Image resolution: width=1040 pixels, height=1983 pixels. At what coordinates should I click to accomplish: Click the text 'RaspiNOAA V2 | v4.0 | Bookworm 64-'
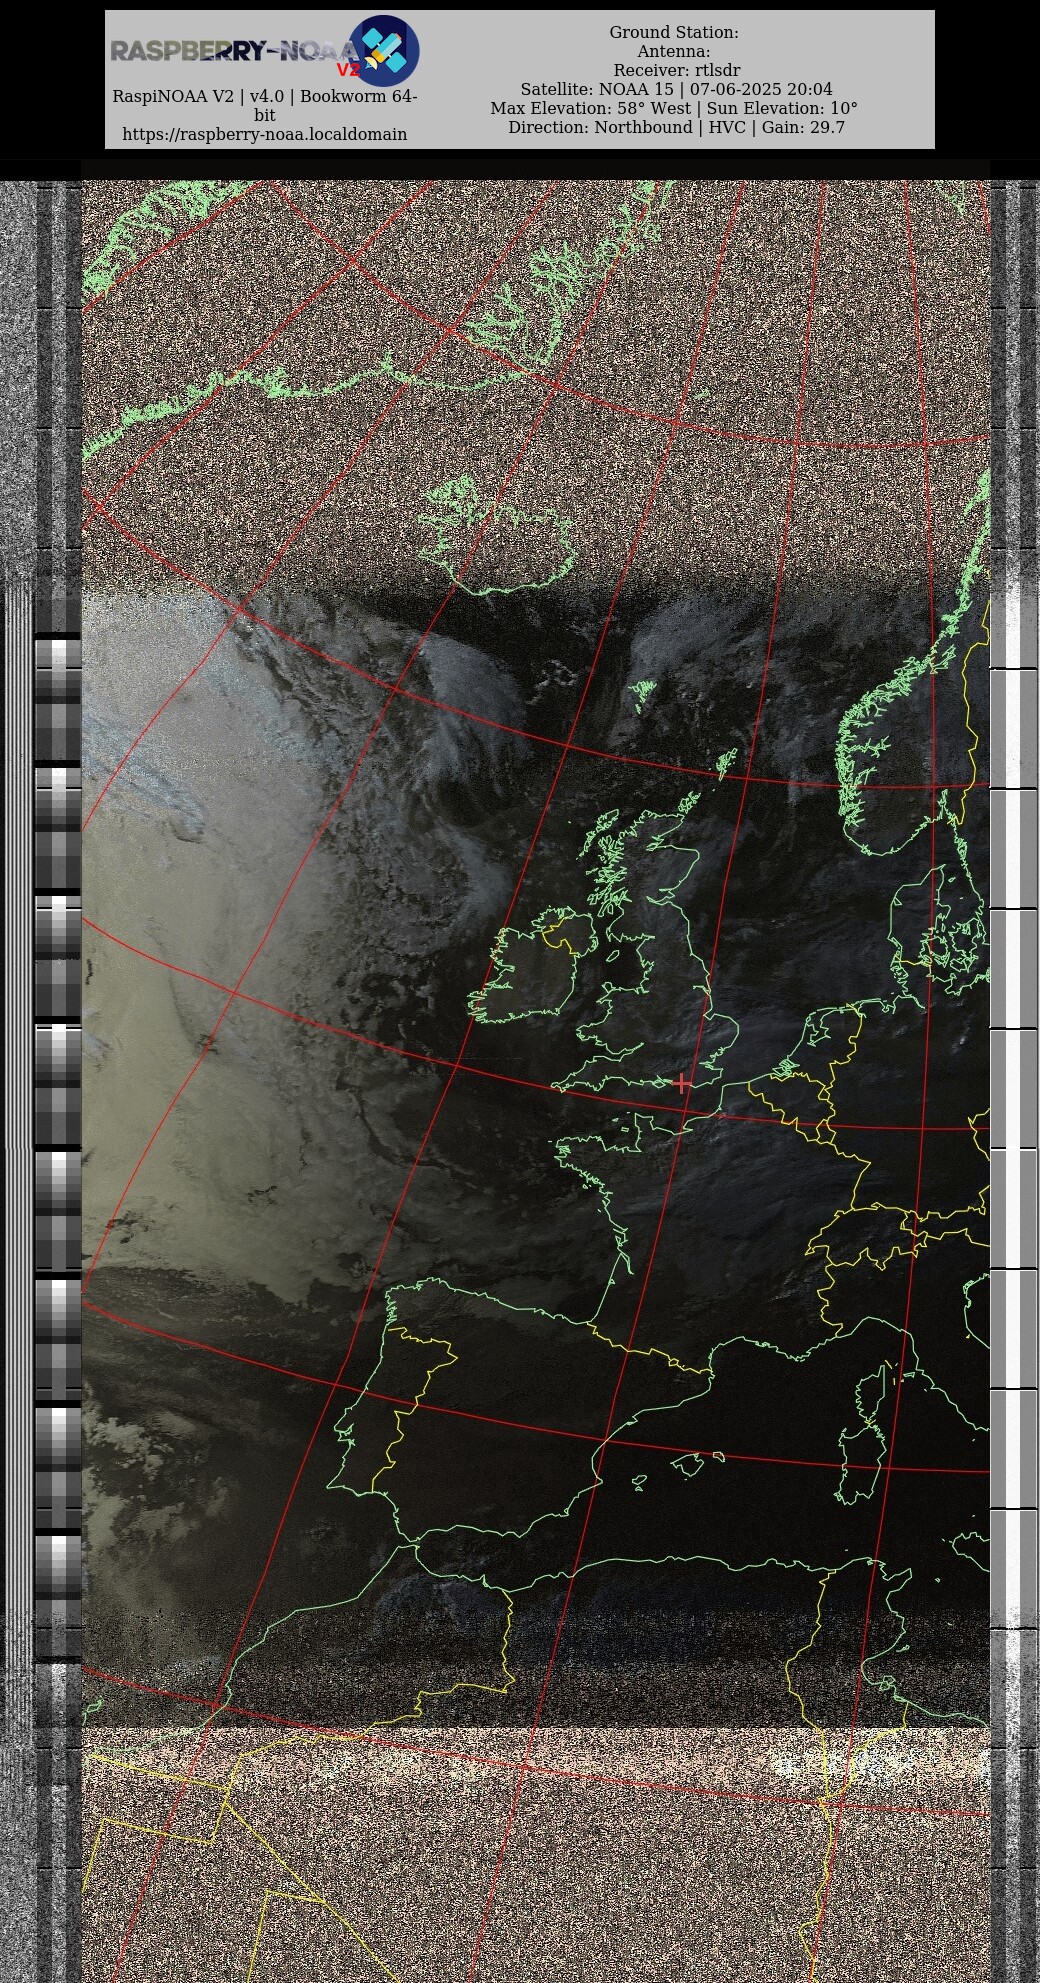coord(265,97)
